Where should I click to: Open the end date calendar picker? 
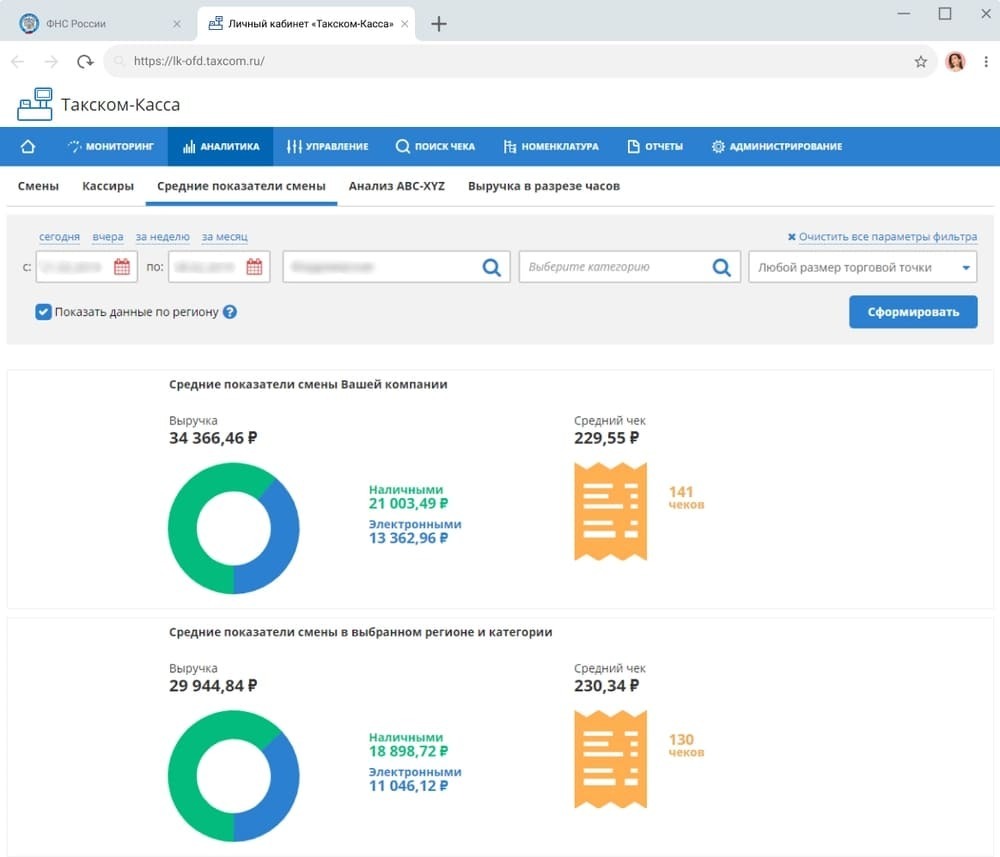pos(254,267)
